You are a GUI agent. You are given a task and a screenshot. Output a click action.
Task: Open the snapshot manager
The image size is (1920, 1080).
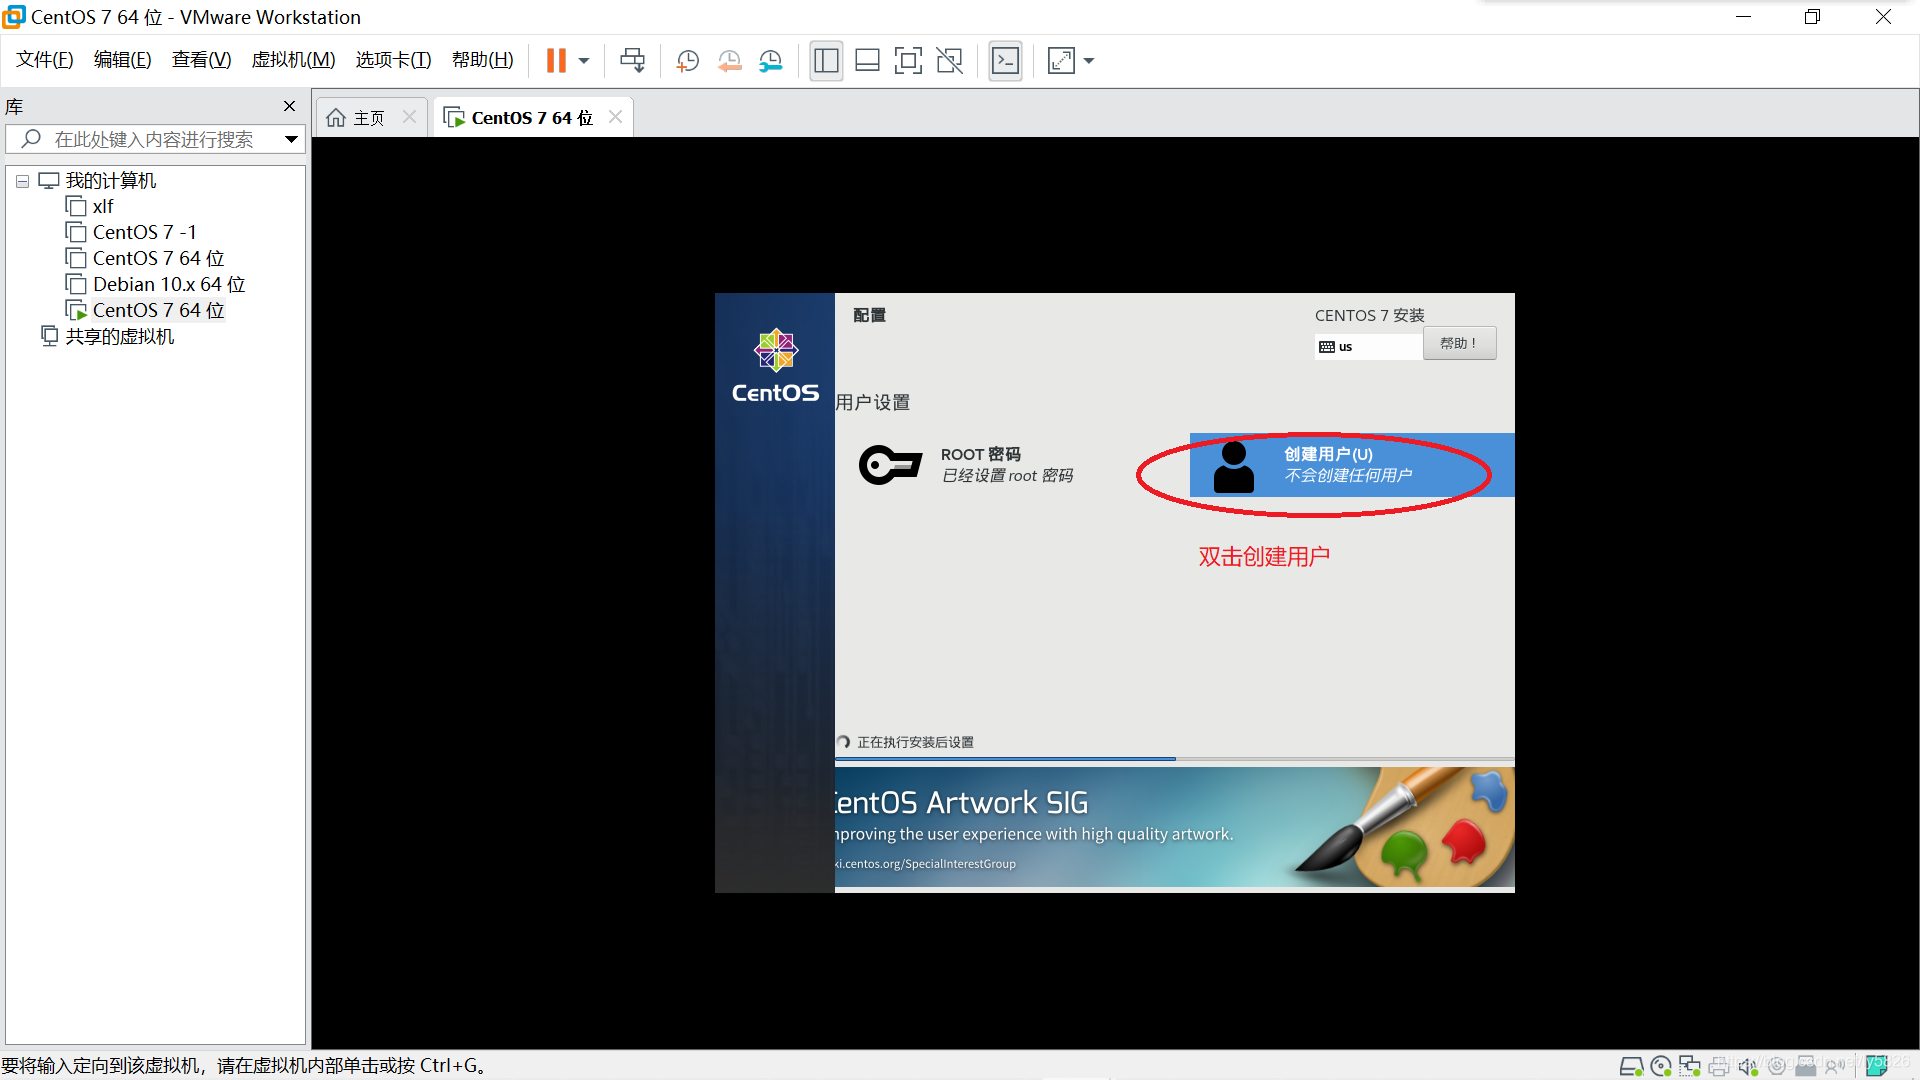point(771,61)
